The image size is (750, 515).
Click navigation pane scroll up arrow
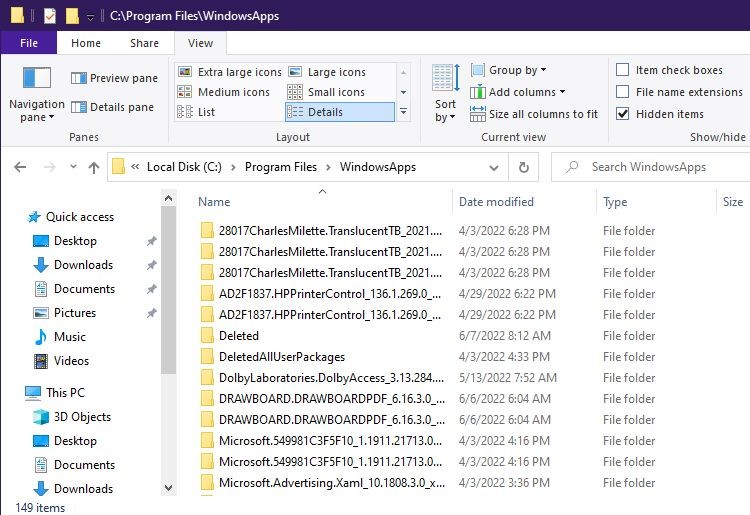168,198
